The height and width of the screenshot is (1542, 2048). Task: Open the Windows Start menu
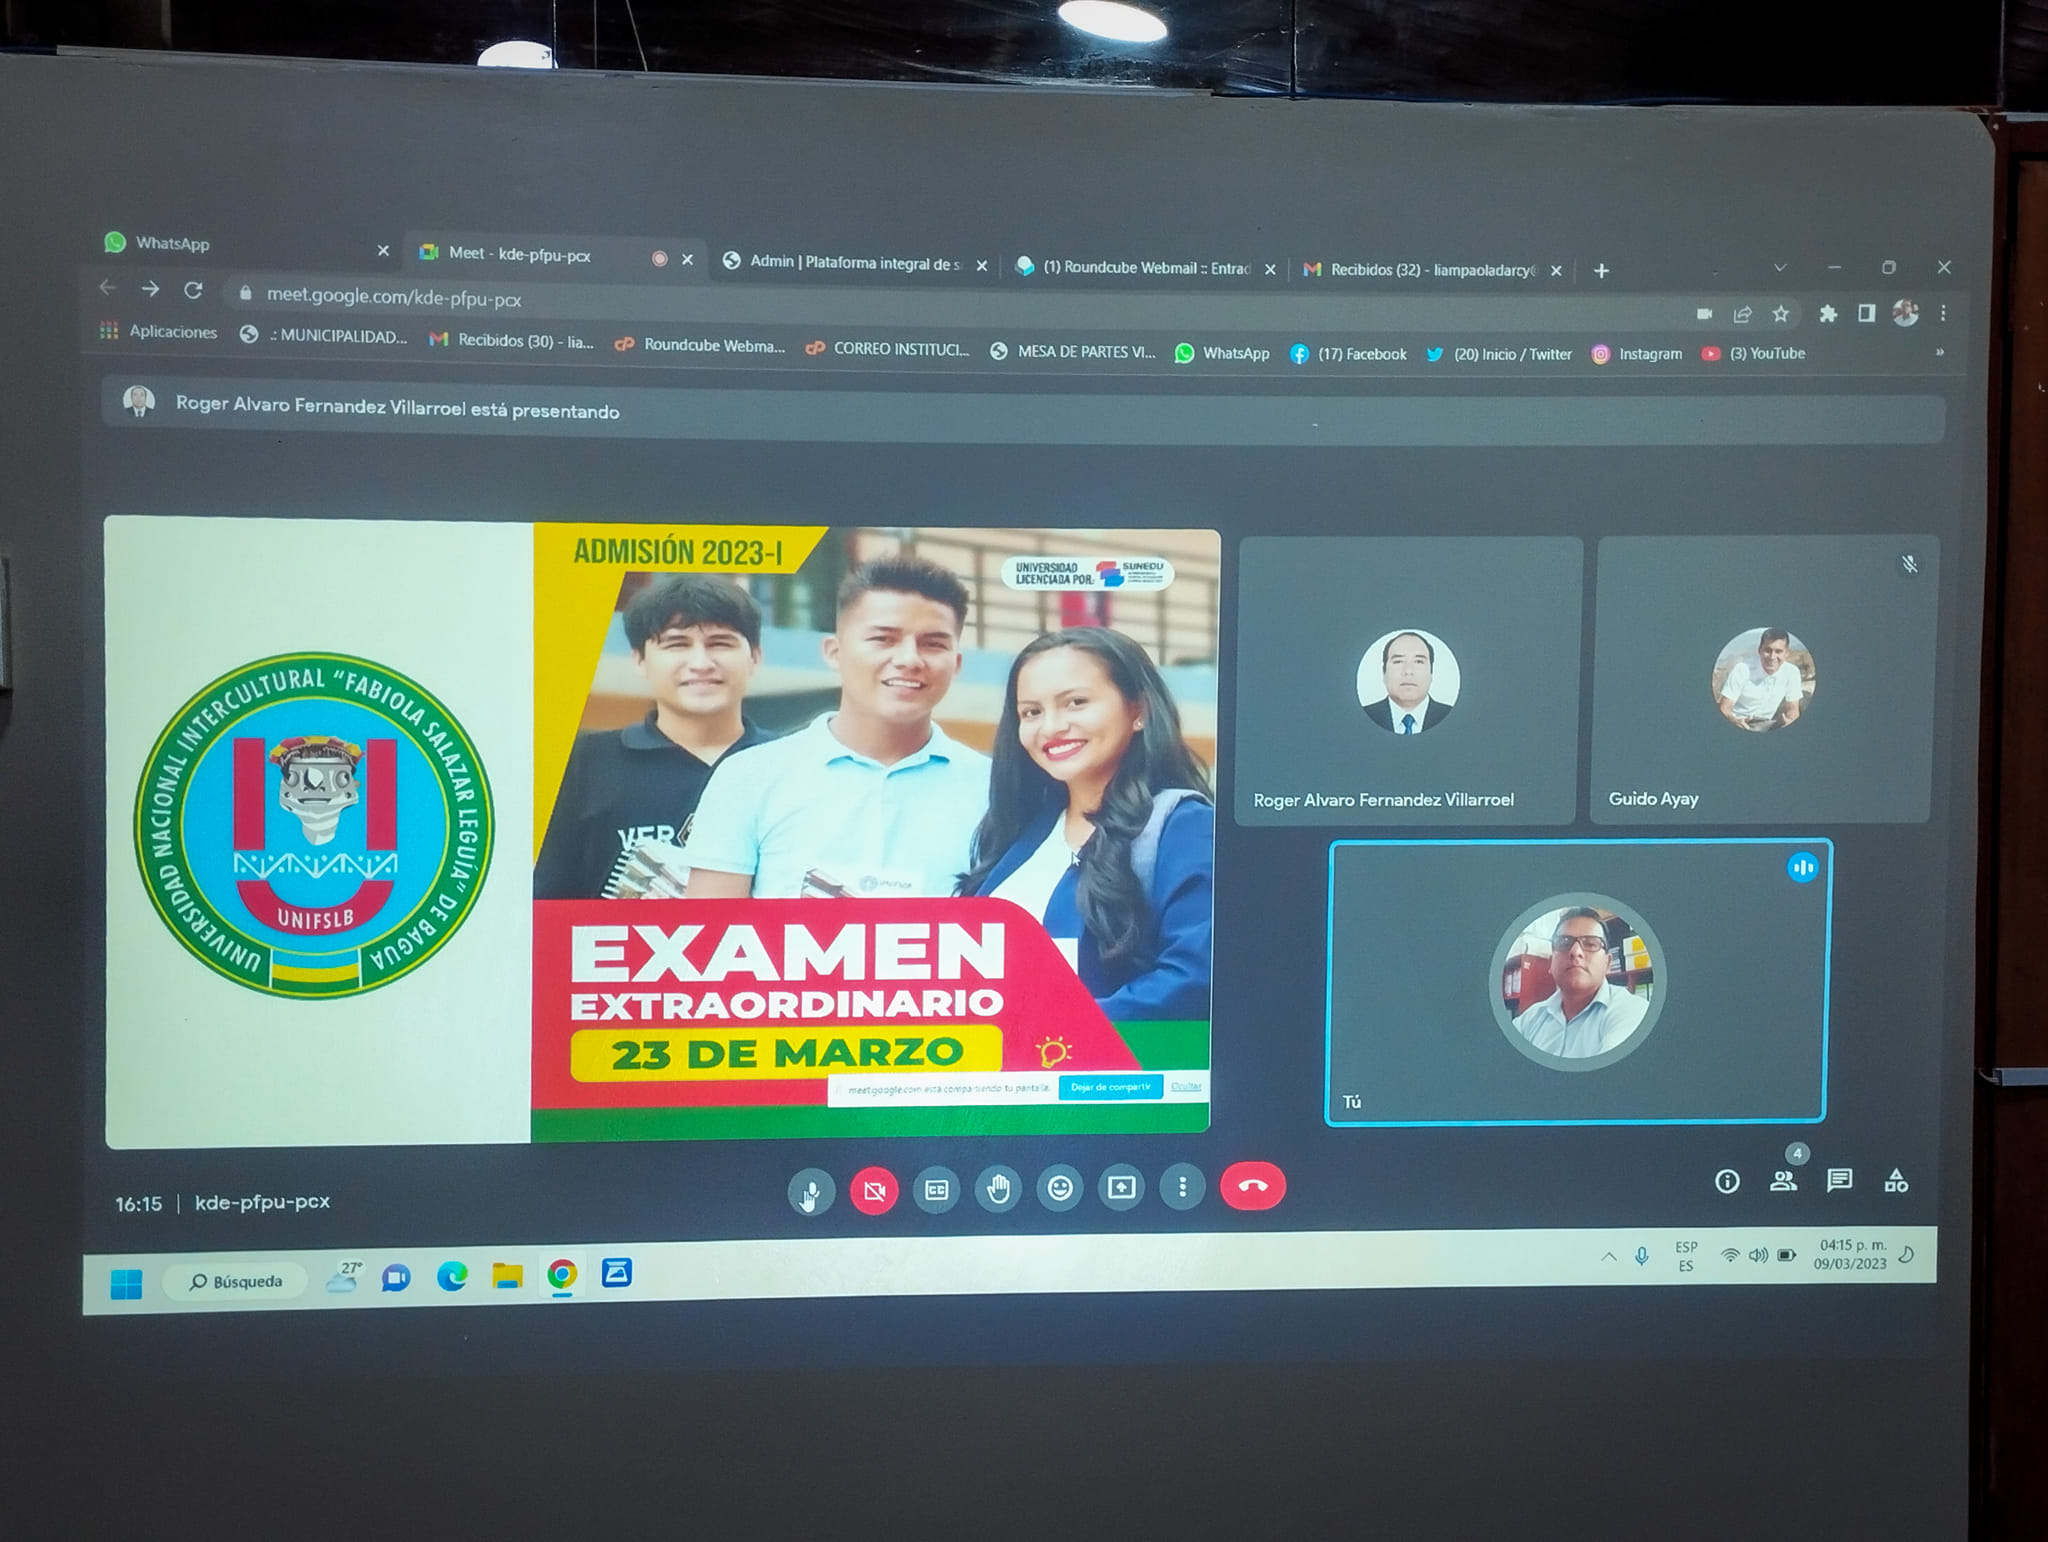pyautogui.click(x=126, y=1283)
